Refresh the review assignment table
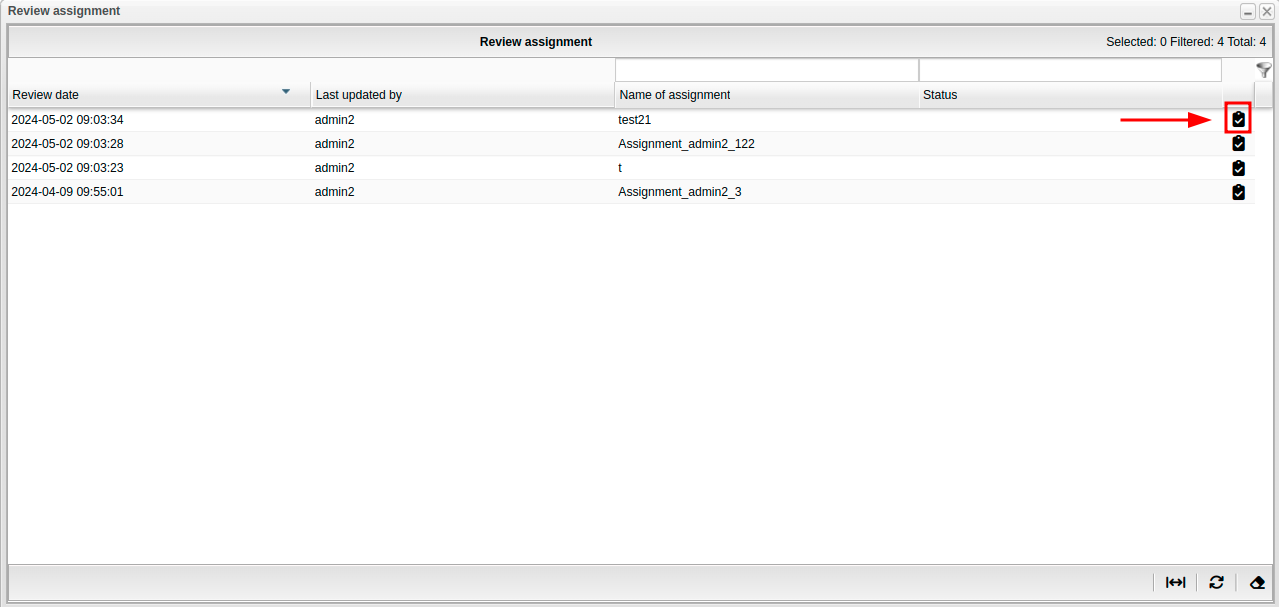 1216,582
